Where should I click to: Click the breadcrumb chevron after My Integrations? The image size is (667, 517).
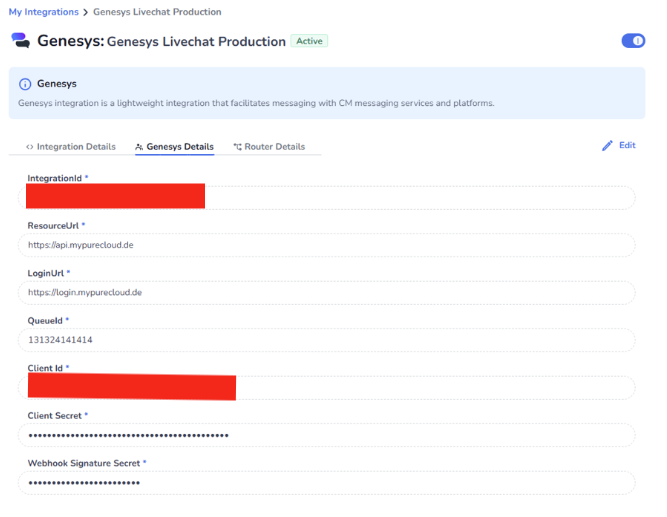[86, 12]
